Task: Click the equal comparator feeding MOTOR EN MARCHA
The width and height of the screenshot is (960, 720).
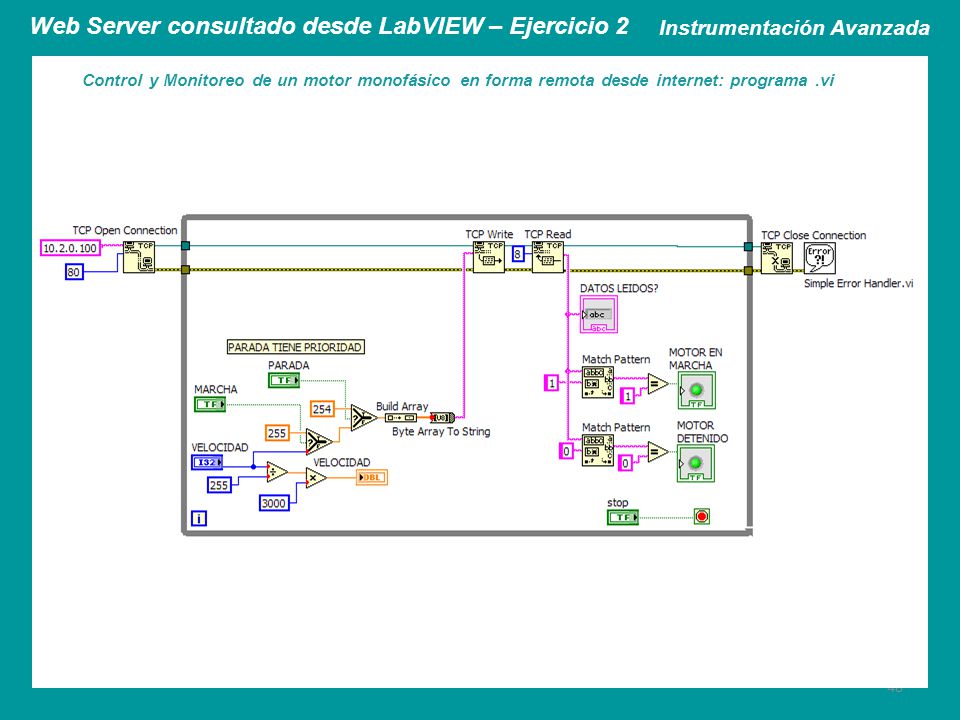Action: pos(657,384)
